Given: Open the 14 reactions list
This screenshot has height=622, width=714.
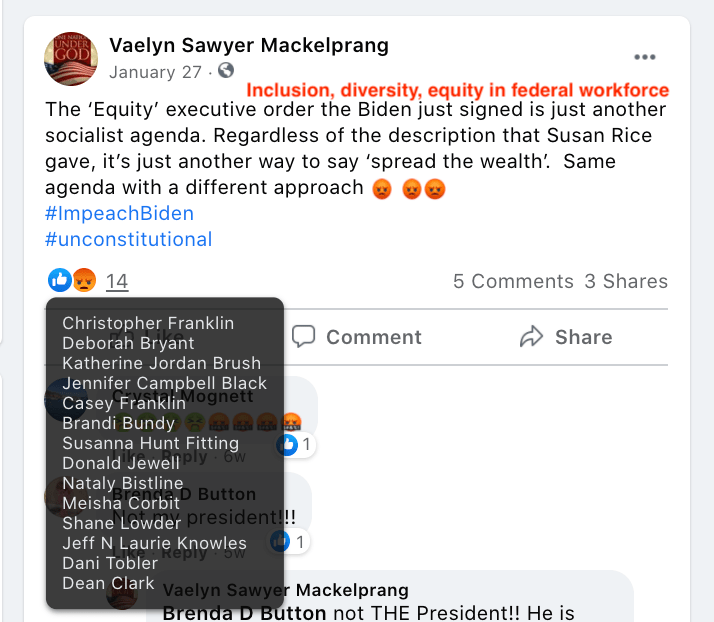Looking at the screenshot, I should pos(117,282).
